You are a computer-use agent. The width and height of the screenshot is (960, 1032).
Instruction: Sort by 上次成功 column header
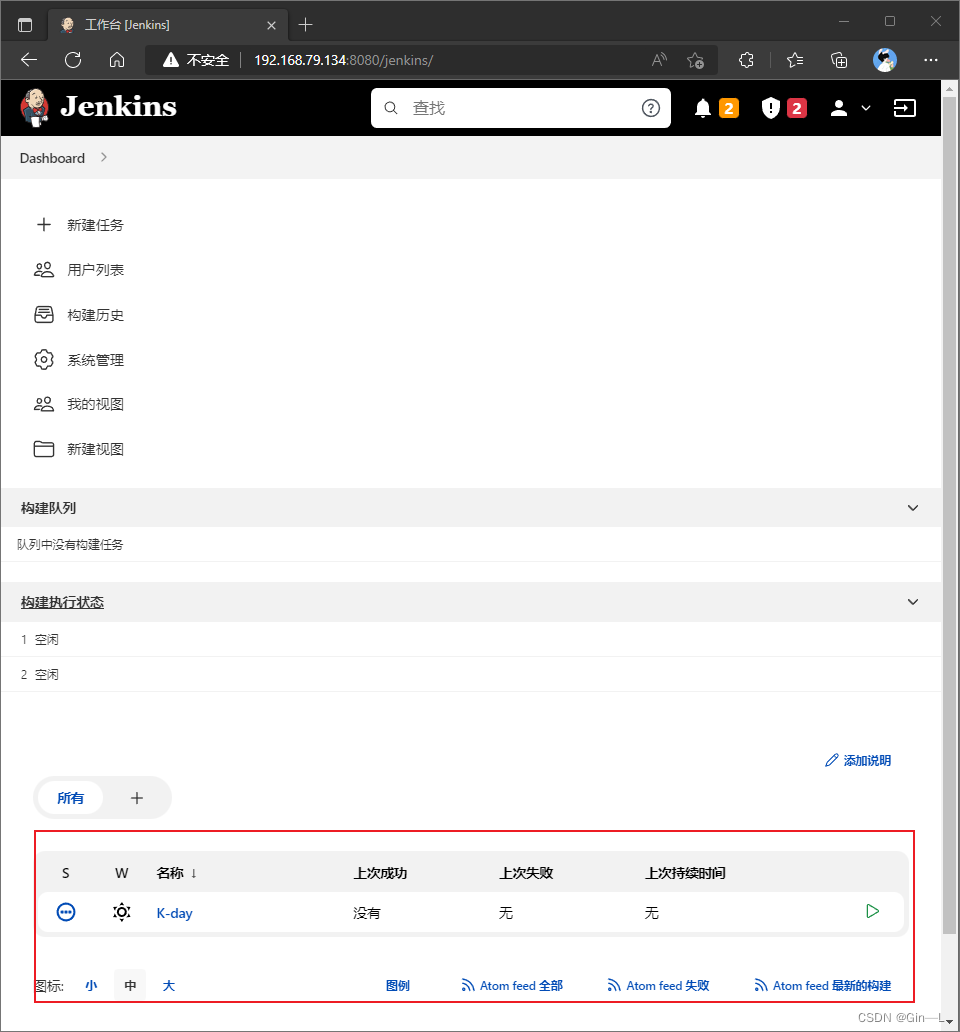coord(380,873)
